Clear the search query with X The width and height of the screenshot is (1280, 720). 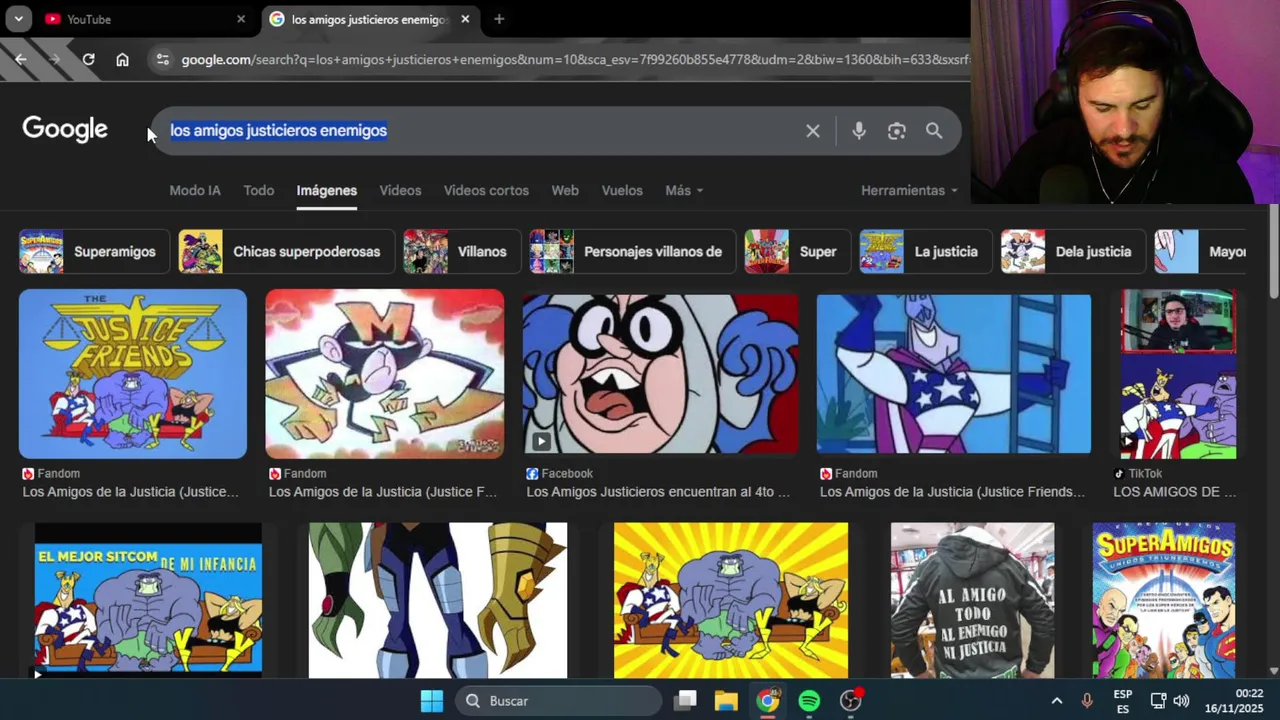(x=813, y=131)
